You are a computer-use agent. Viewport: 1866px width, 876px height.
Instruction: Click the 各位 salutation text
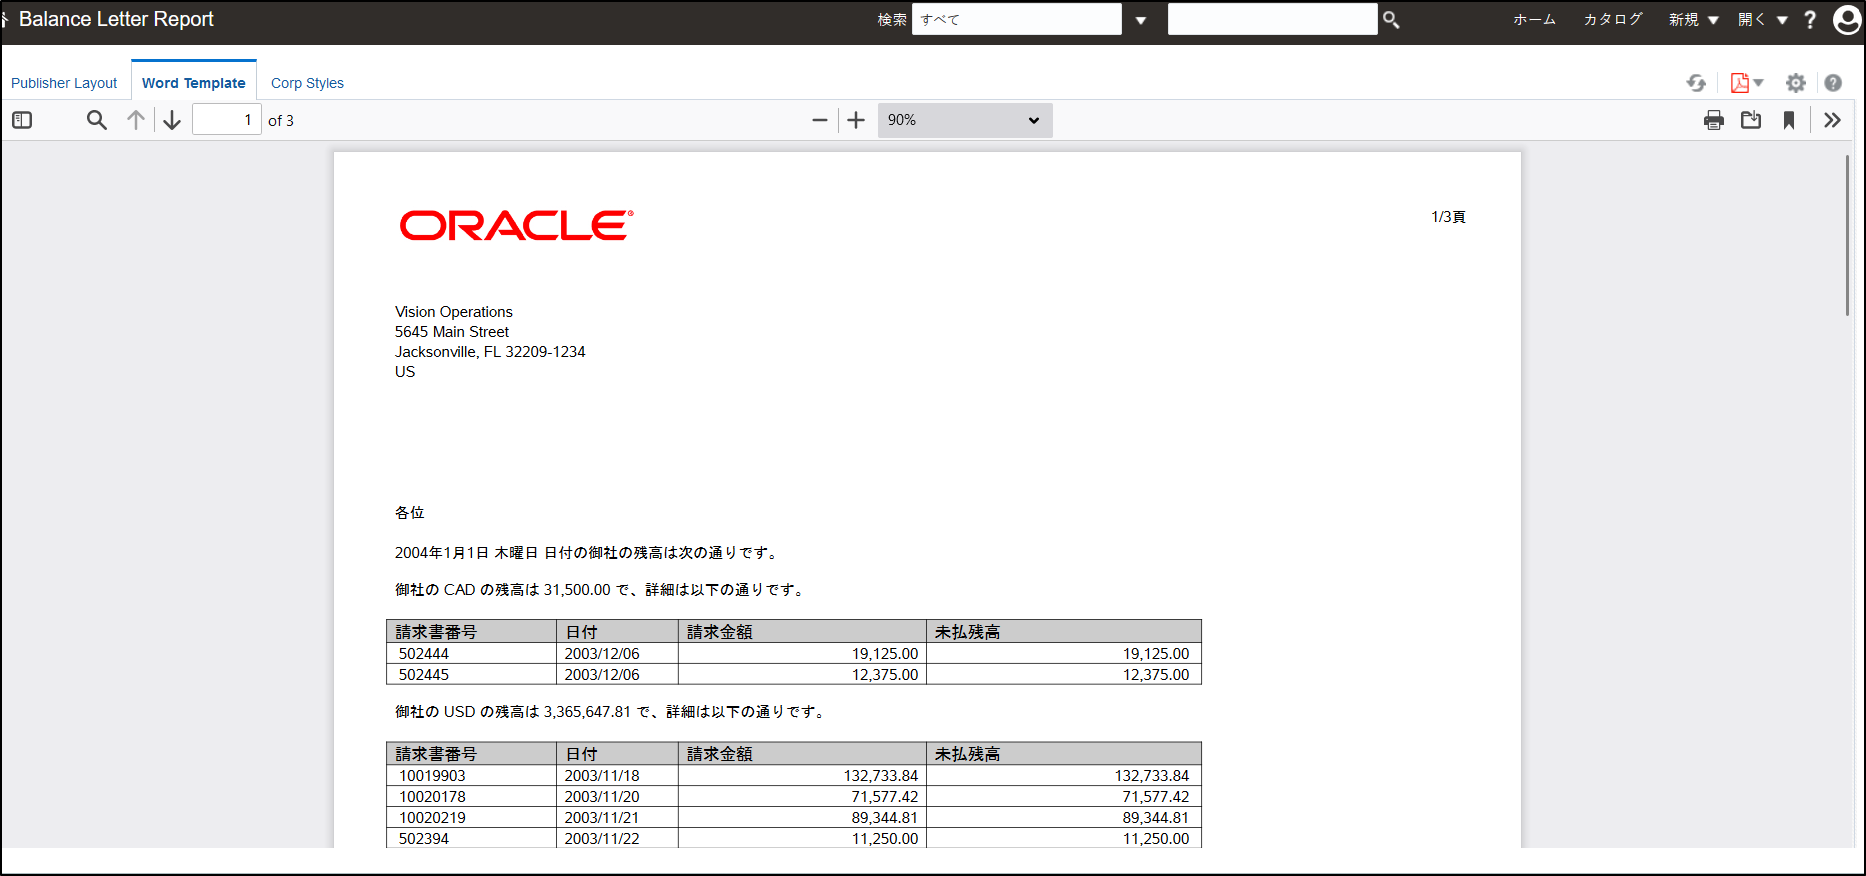coord(409,513)
